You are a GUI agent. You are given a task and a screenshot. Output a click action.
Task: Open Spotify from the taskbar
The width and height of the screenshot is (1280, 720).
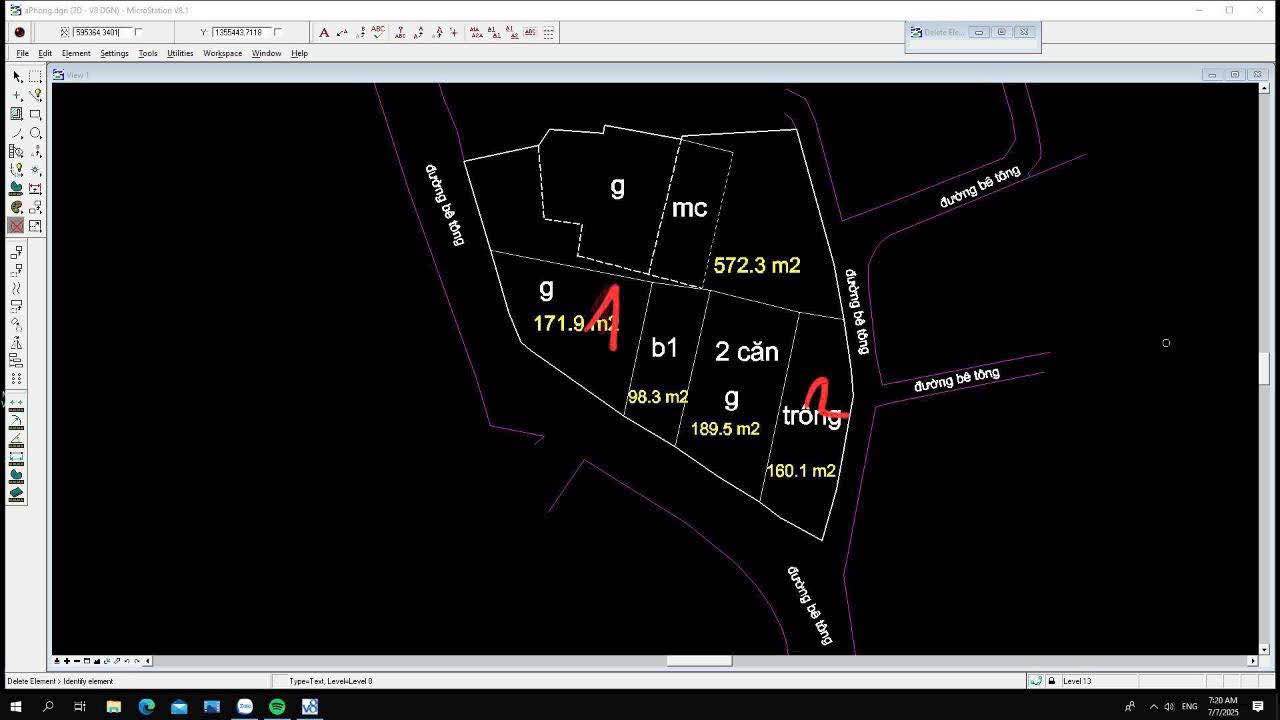277,706
